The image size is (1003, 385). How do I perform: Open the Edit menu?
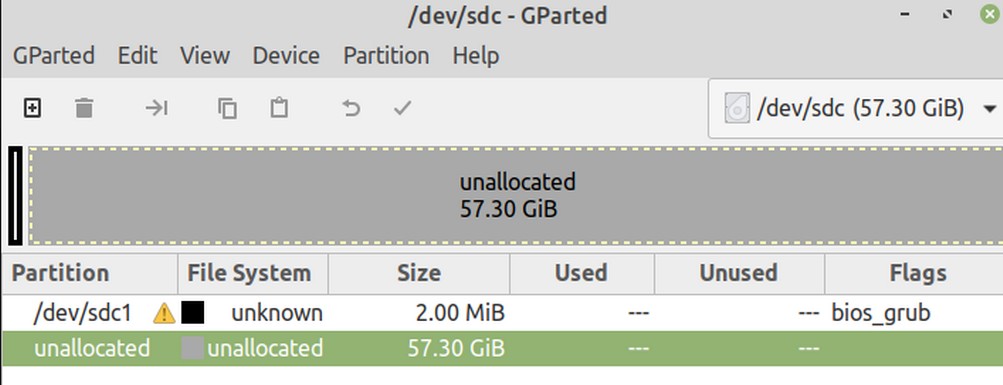[x=138, y=56]
